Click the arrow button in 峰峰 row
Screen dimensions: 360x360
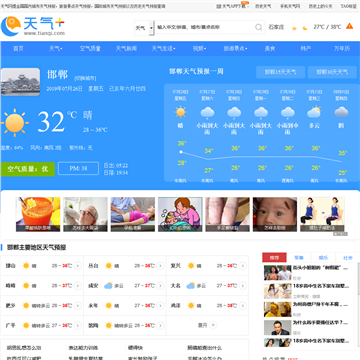(78, 286)
